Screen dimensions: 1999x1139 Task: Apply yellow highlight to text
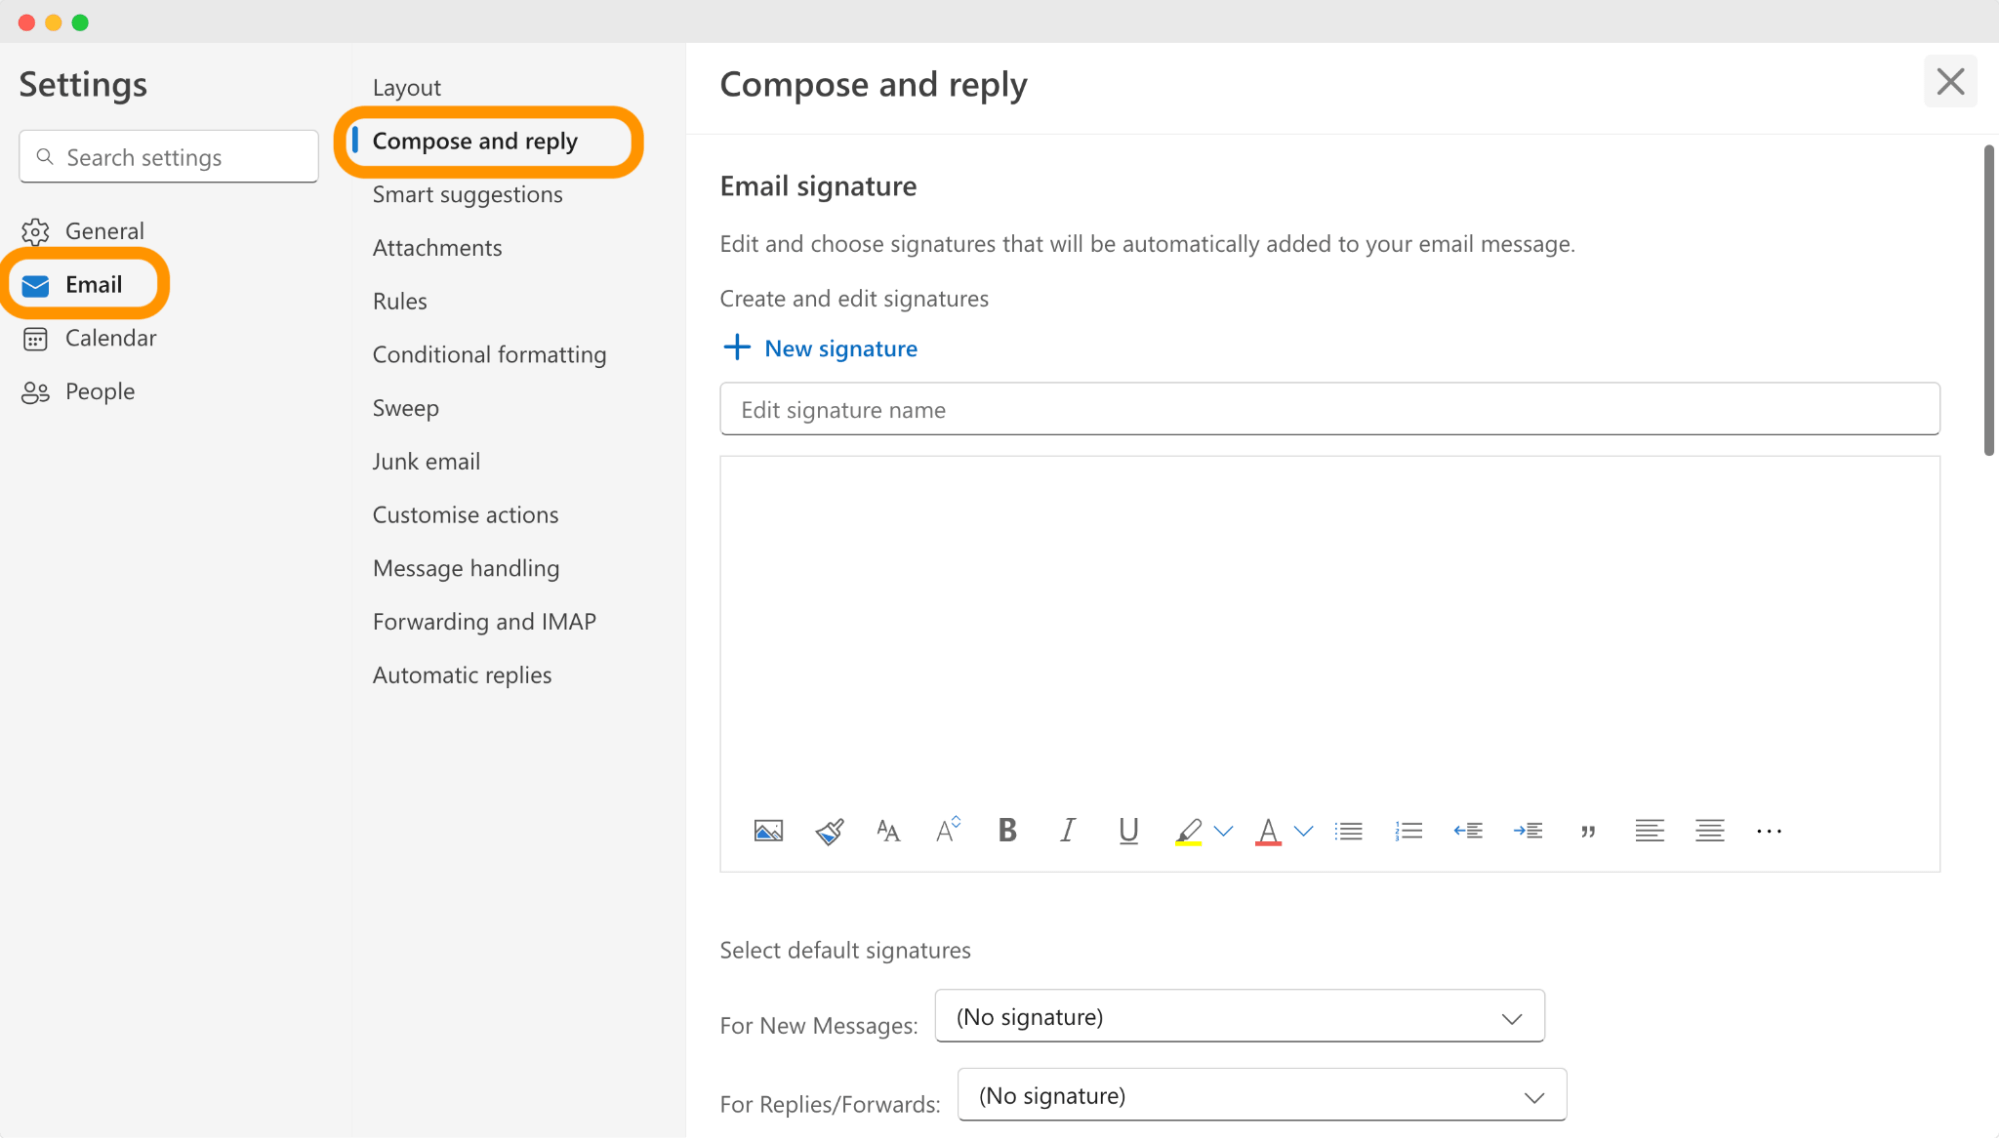1188,832
